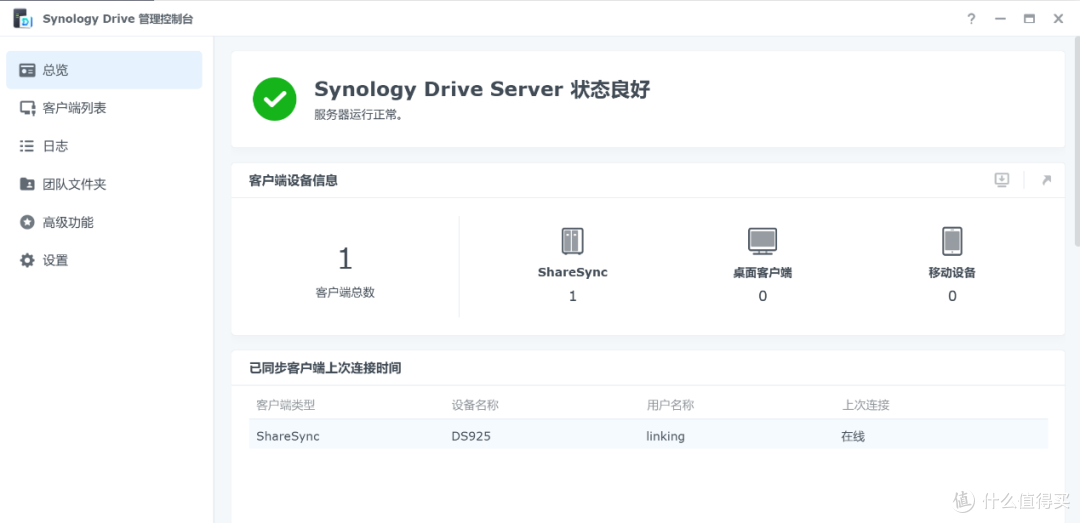Sort by 上次连接 column header
Screen dimensions: 1080x523
click(x=865, y=404)
